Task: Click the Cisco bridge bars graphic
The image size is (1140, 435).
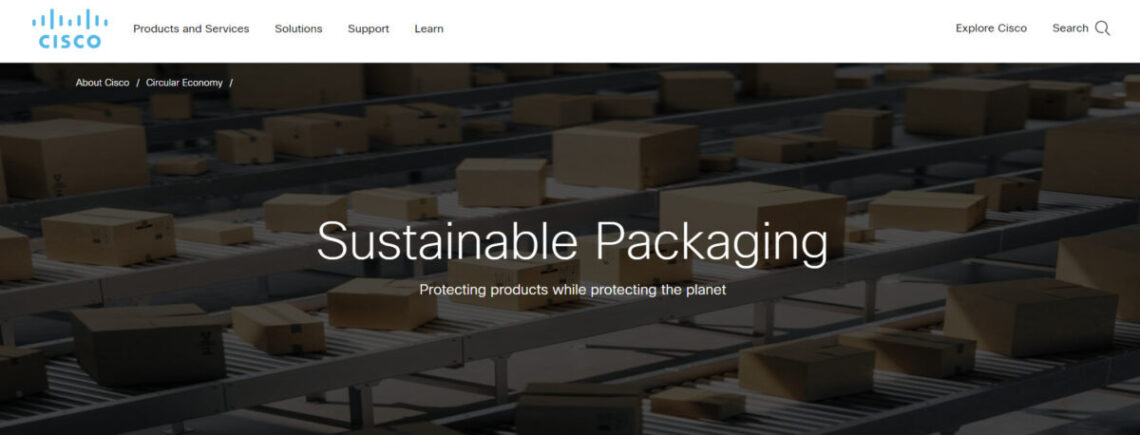Action: pyautogui.click(x=70, y=20)
